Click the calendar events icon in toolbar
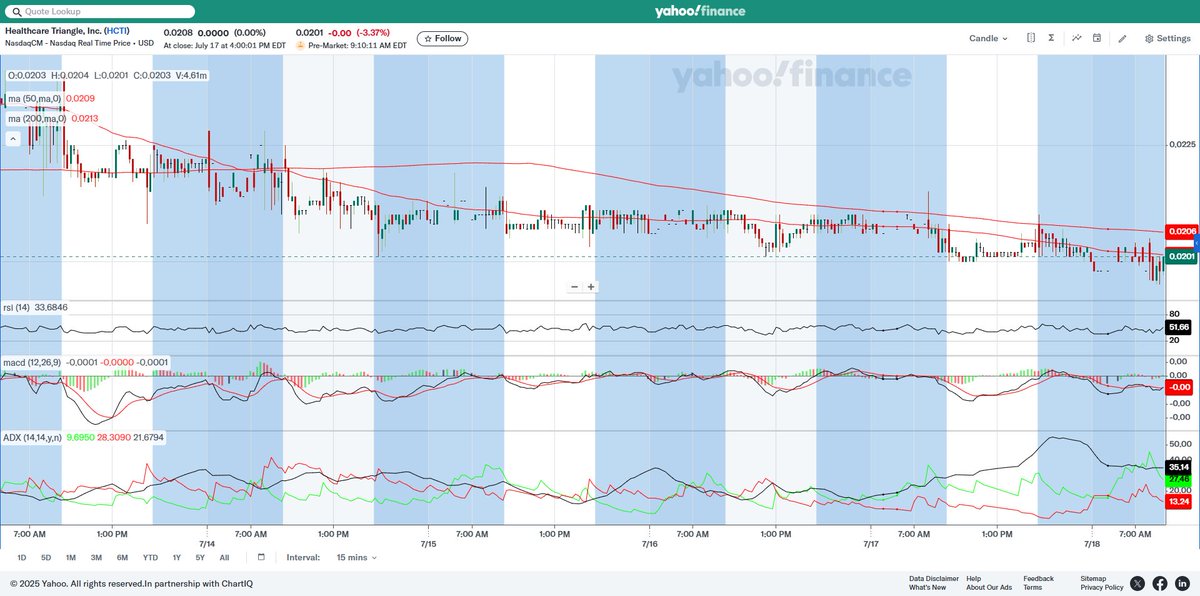The image size is (1200, 596). 1097,38
